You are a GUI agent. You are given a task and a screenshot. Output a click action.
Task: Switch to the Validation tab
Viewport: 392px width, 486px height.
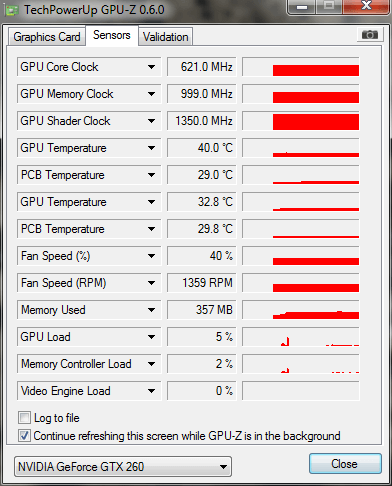pos(166,37)
